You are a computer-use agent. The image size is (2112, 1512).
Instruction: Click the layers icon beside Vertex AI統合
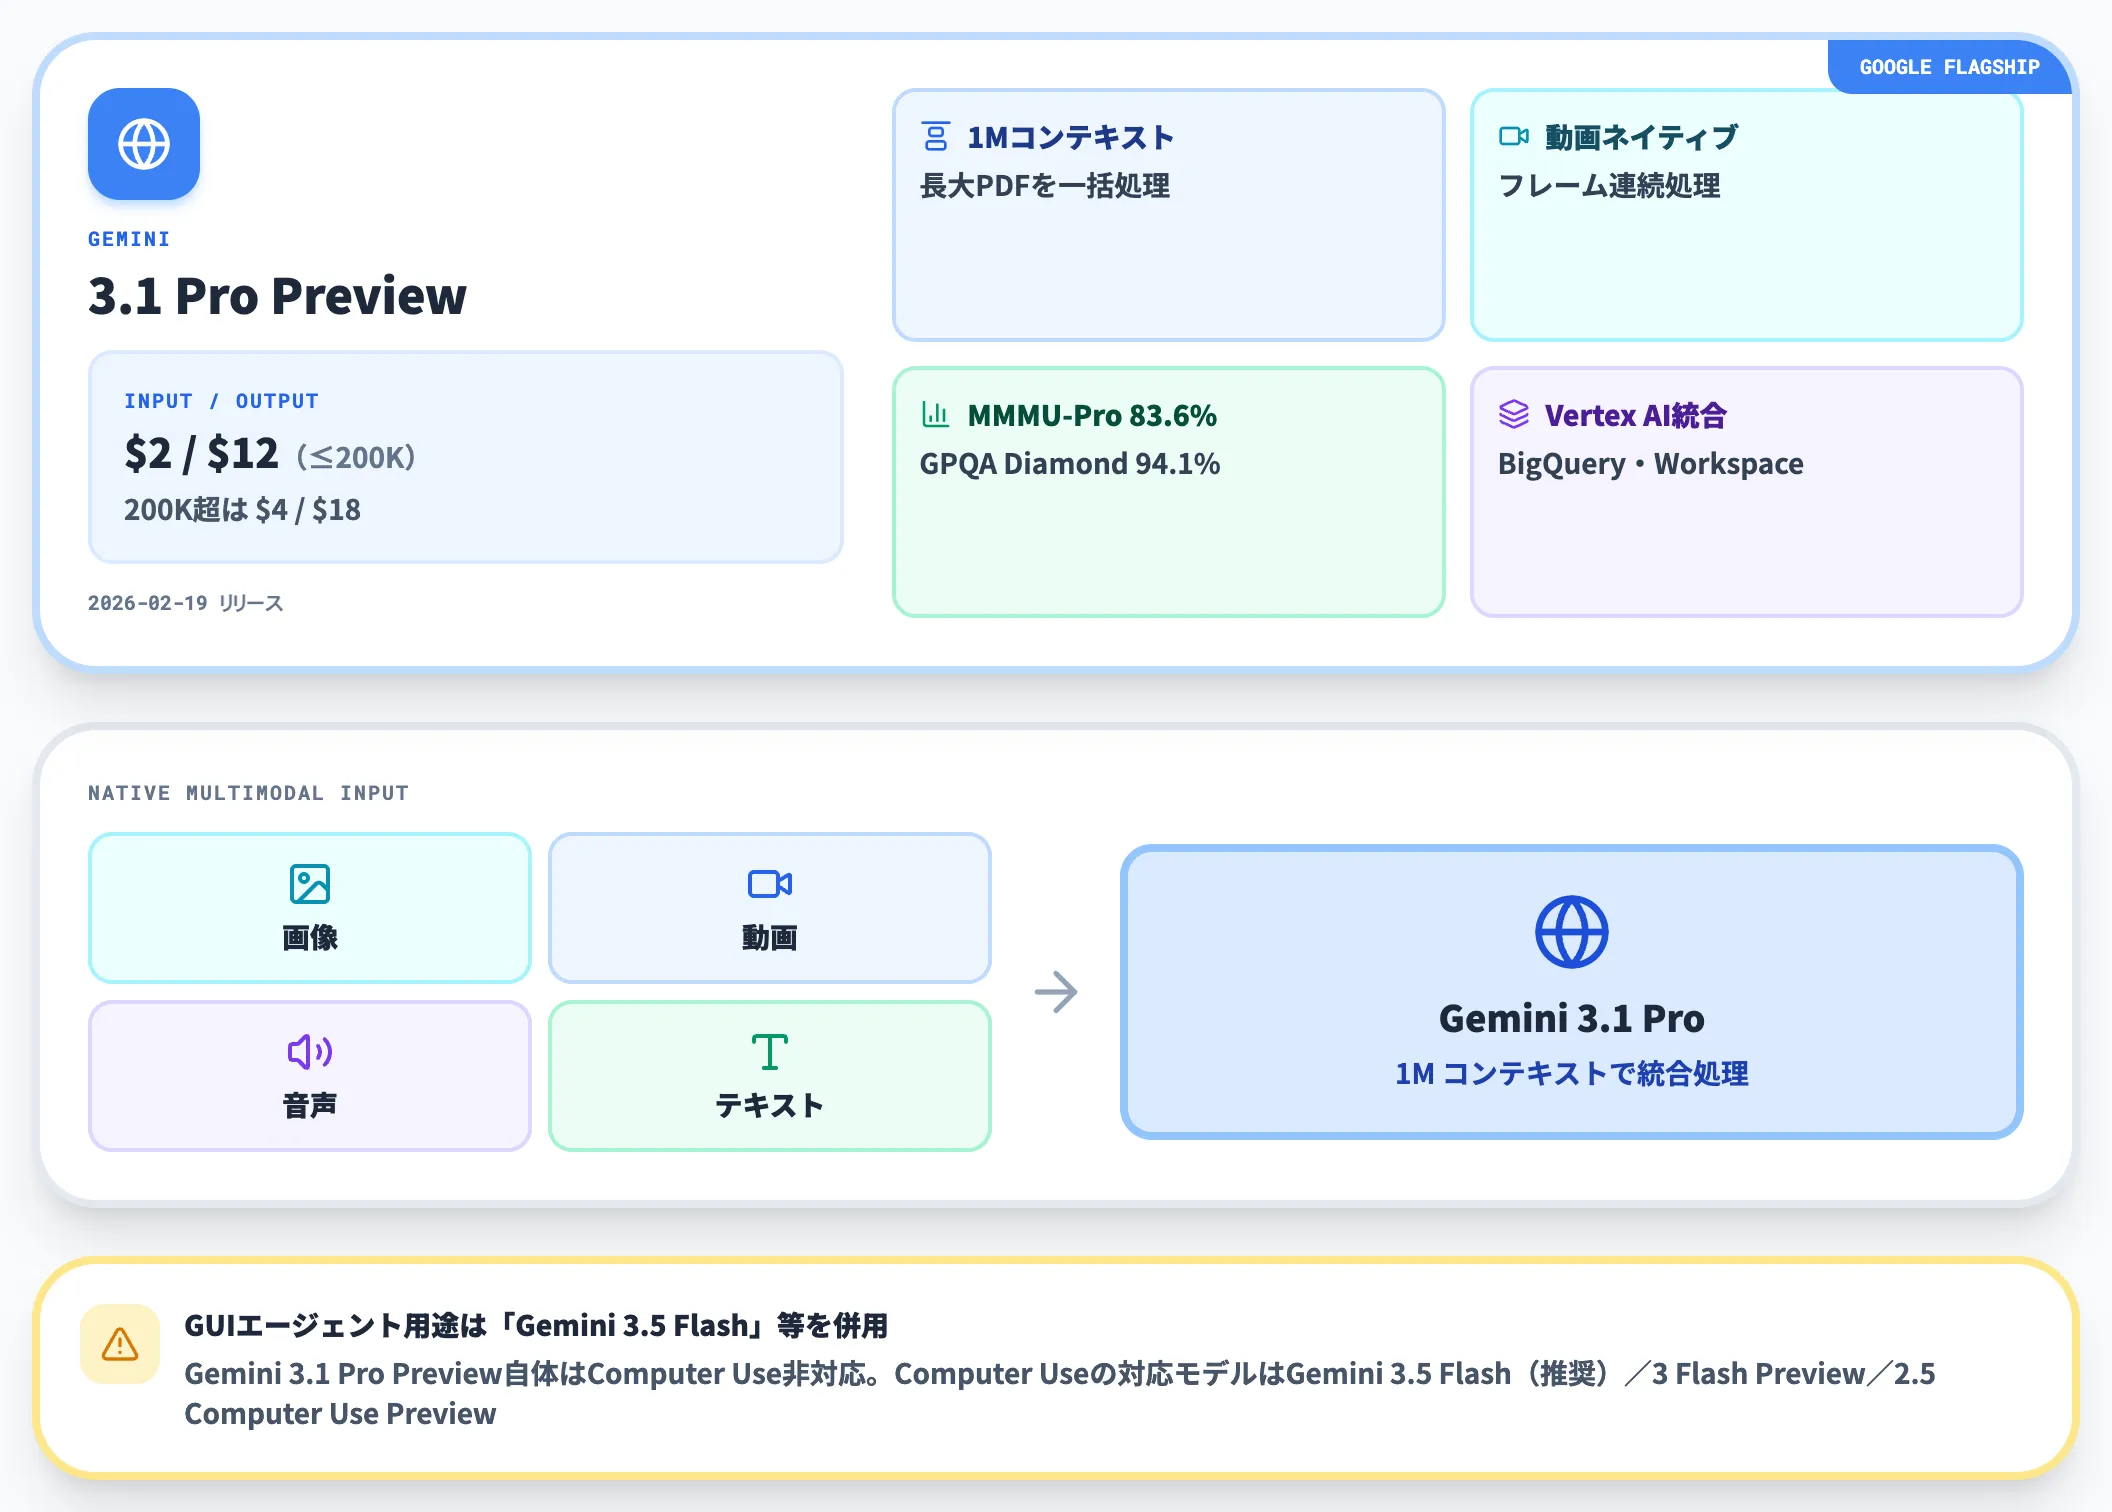(x=1514, y=414)
